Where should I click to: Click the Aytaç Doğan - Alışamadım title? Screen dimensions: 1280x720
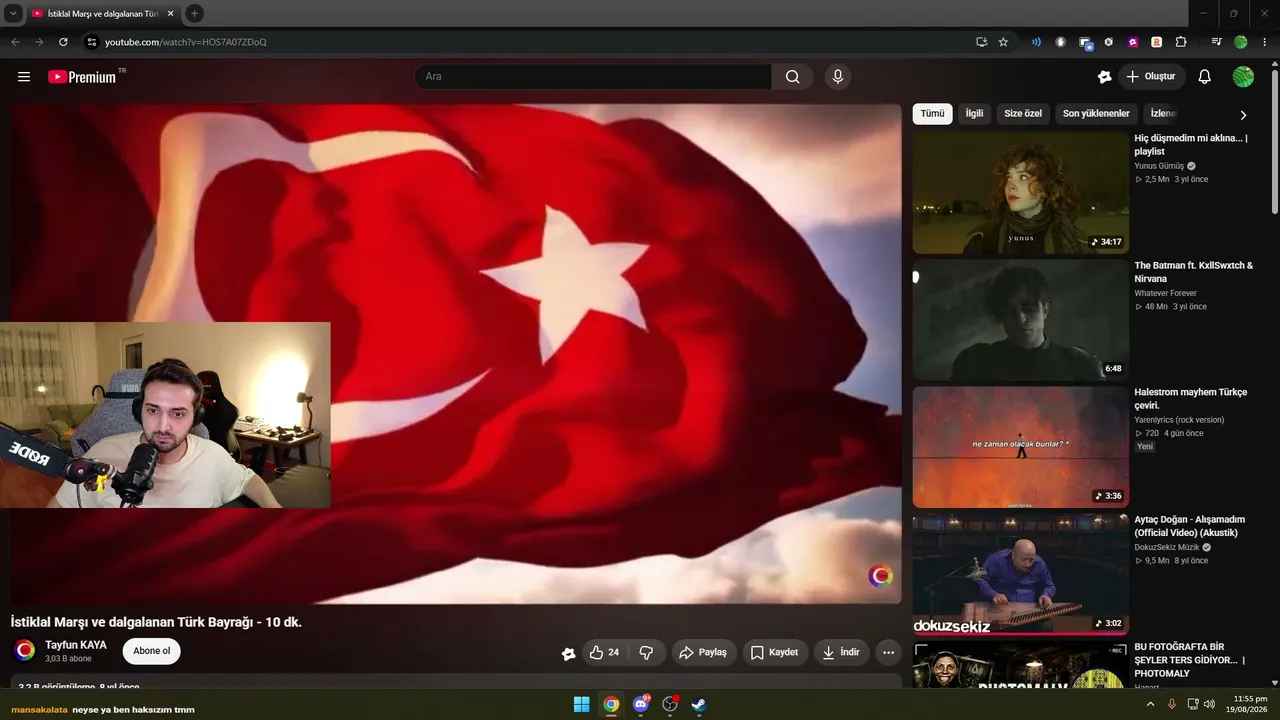pyautogui.click(x=1190, y=526)
